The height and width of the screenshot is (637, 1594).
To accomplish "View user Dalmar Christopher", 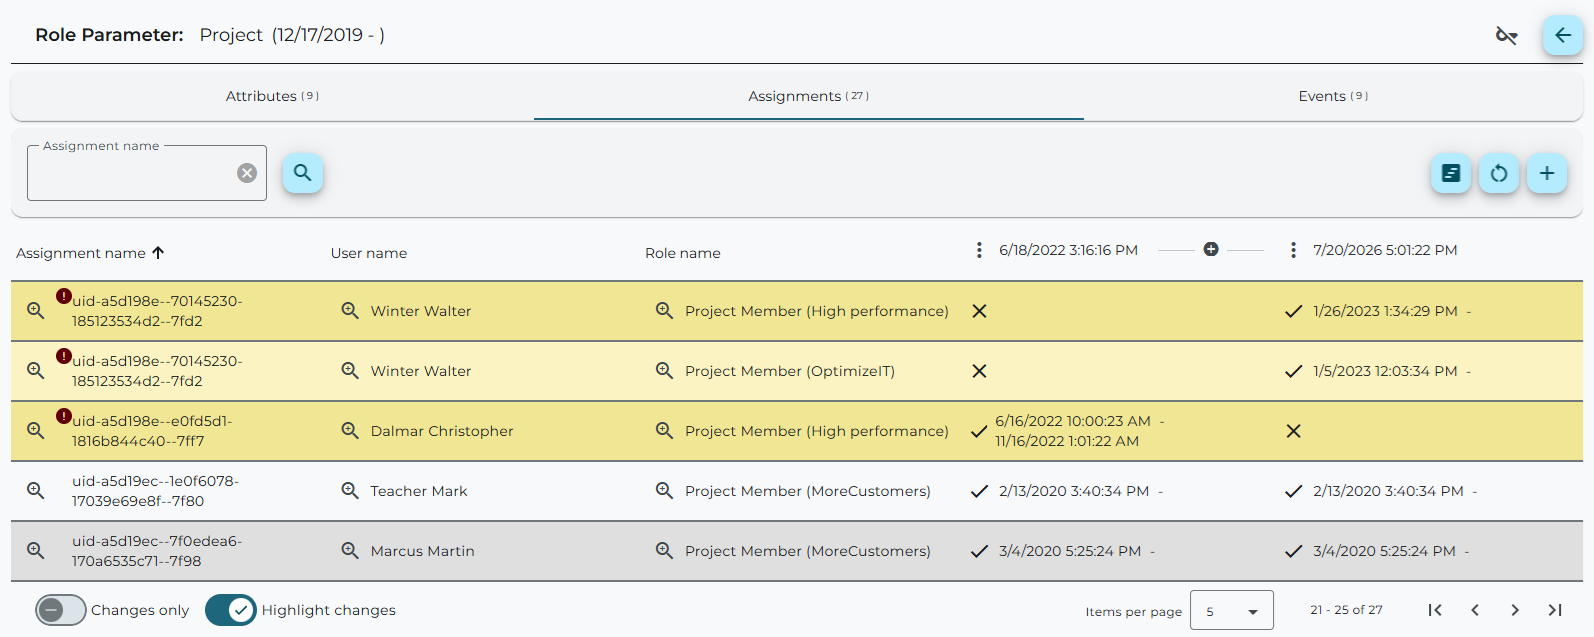I will [350, 431].
